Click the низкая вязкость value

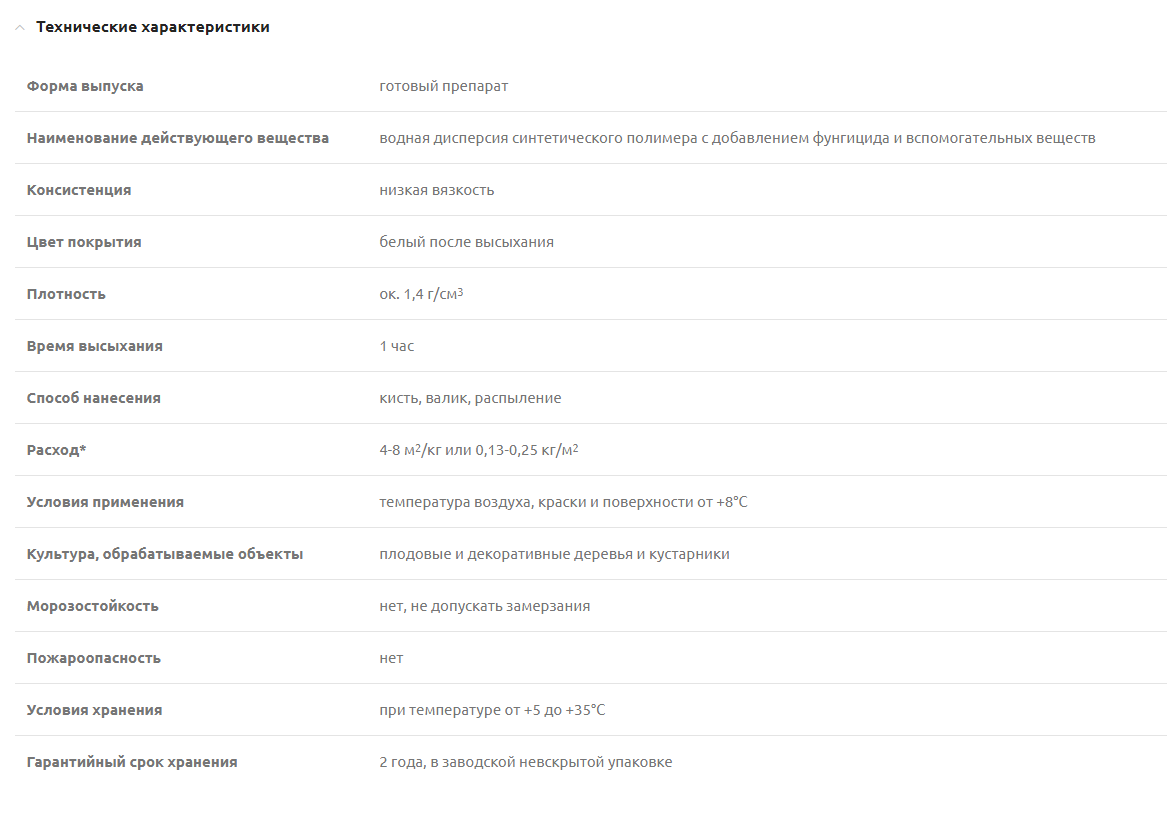point(436,190)
